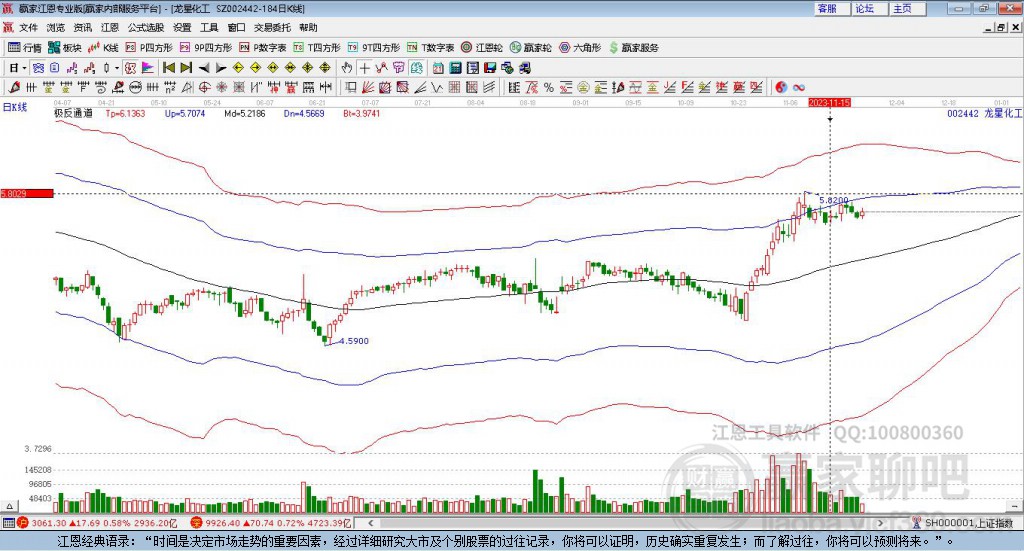Move chart left with black arrow
This screenshot has width=1024, height=551.
tap(204, 68)
